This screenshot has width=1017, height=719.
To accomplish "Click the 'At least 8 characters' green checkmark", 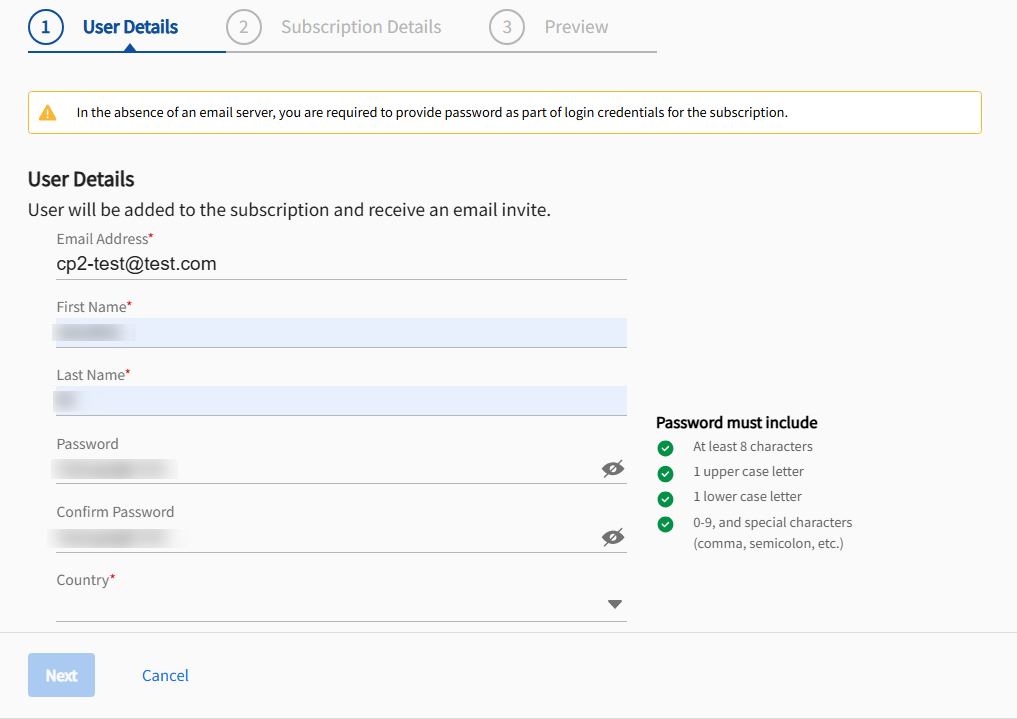I will point(666,448).
